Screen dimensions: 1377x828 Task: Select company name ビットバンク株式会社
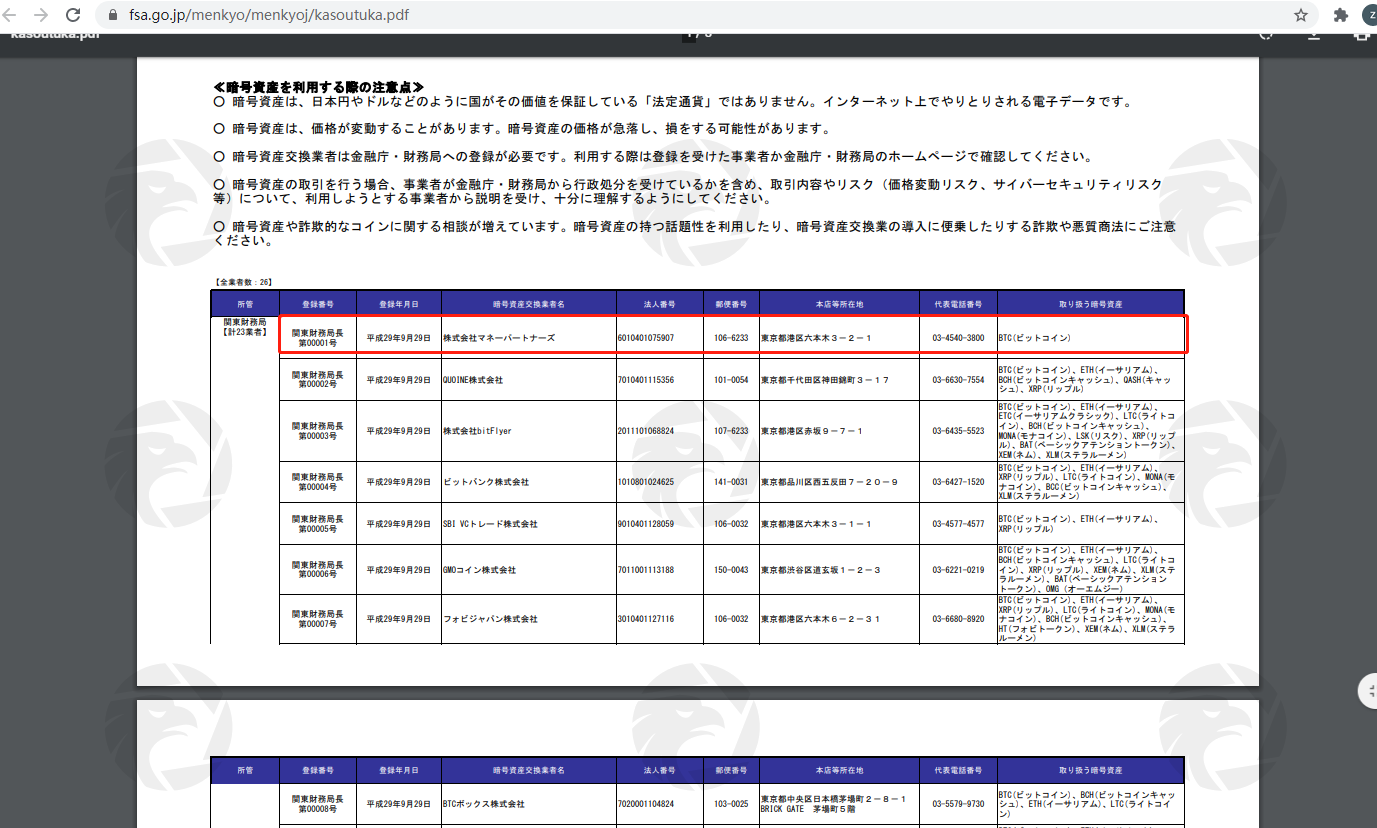486,482
